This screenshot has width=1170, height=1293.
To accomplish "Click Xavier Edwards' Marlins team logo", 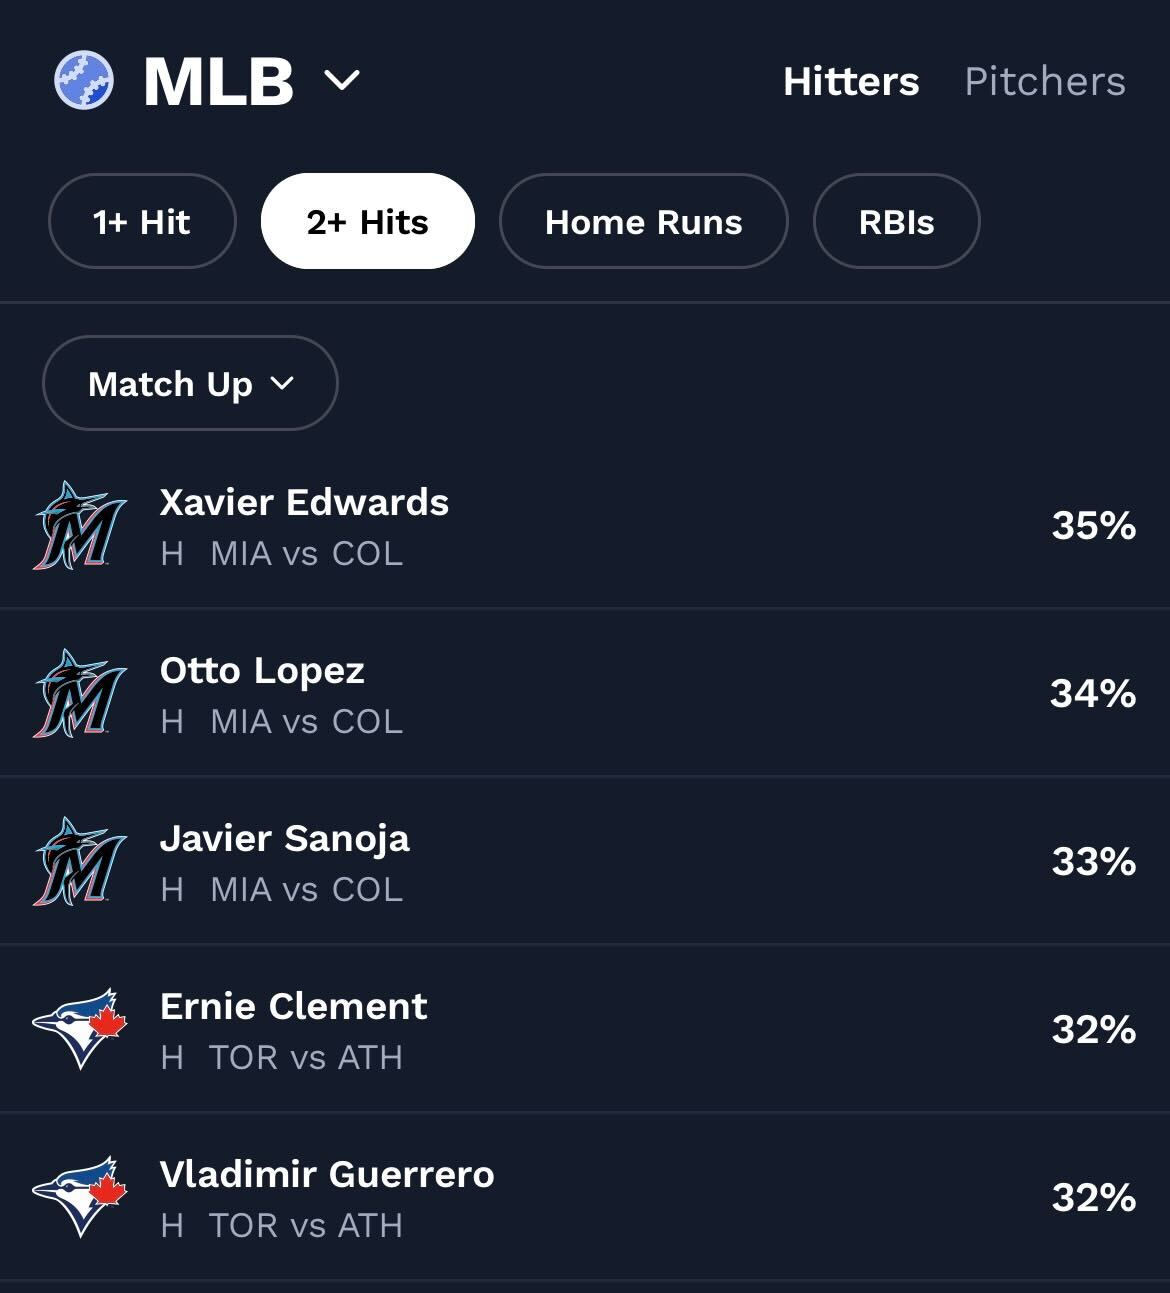I will tap(79, 526).
